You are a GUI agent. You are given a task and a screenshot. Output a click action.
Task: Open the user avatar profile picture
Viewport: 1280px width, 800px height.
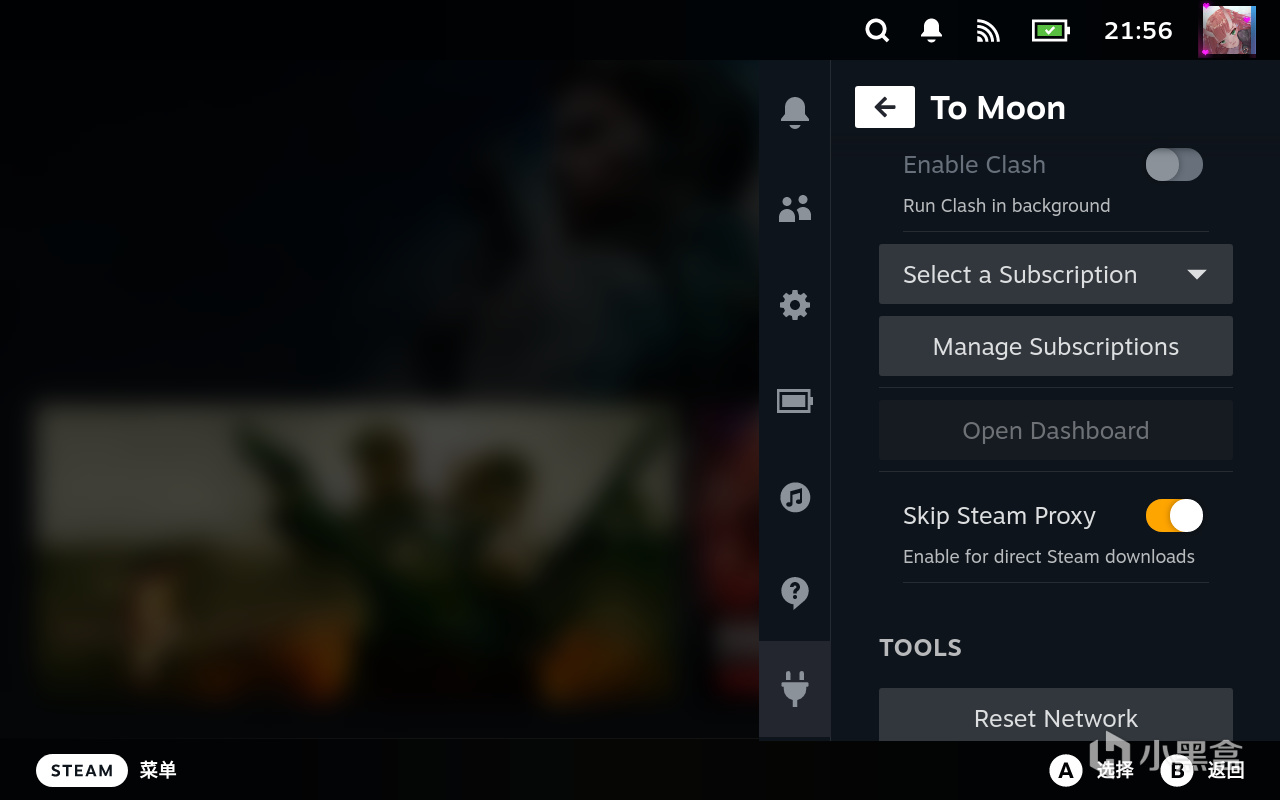coord(1227,30)
